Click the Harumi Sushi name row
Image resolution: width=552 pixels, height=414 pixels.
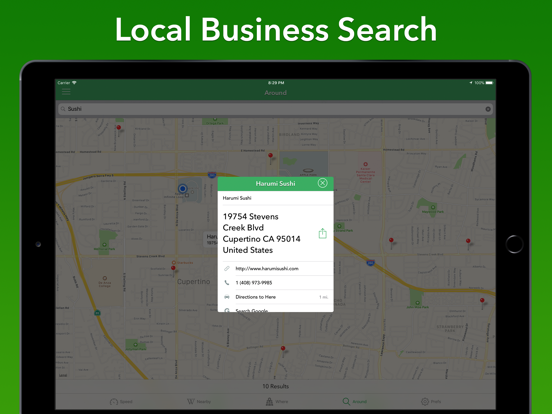tap(275, 198)
